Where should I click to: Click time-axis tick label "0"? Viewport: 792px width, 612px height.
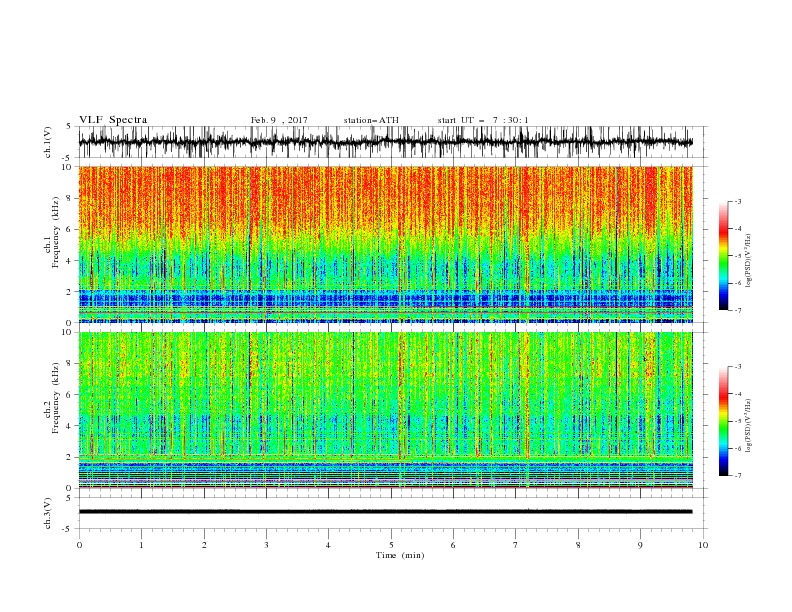coord(79,545)
